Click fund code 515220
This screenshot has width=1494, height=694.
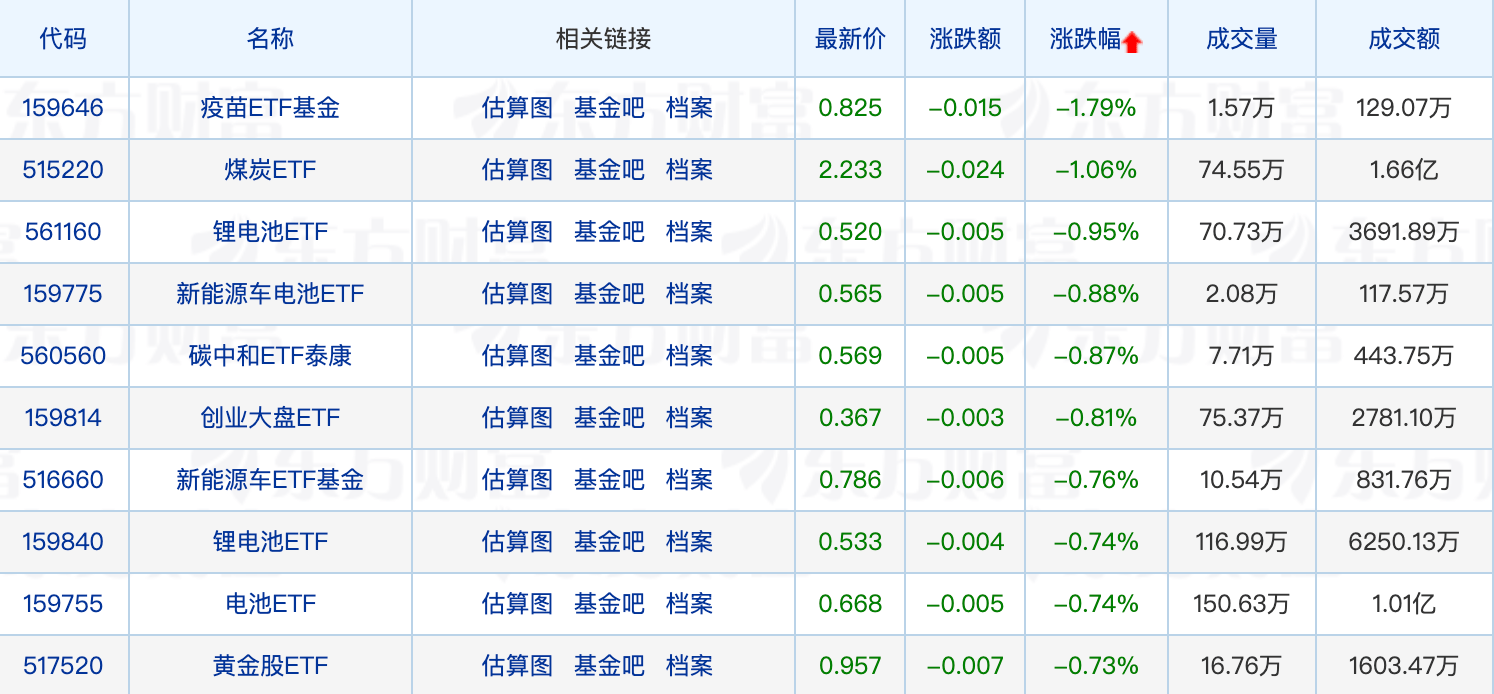(63, 170)
